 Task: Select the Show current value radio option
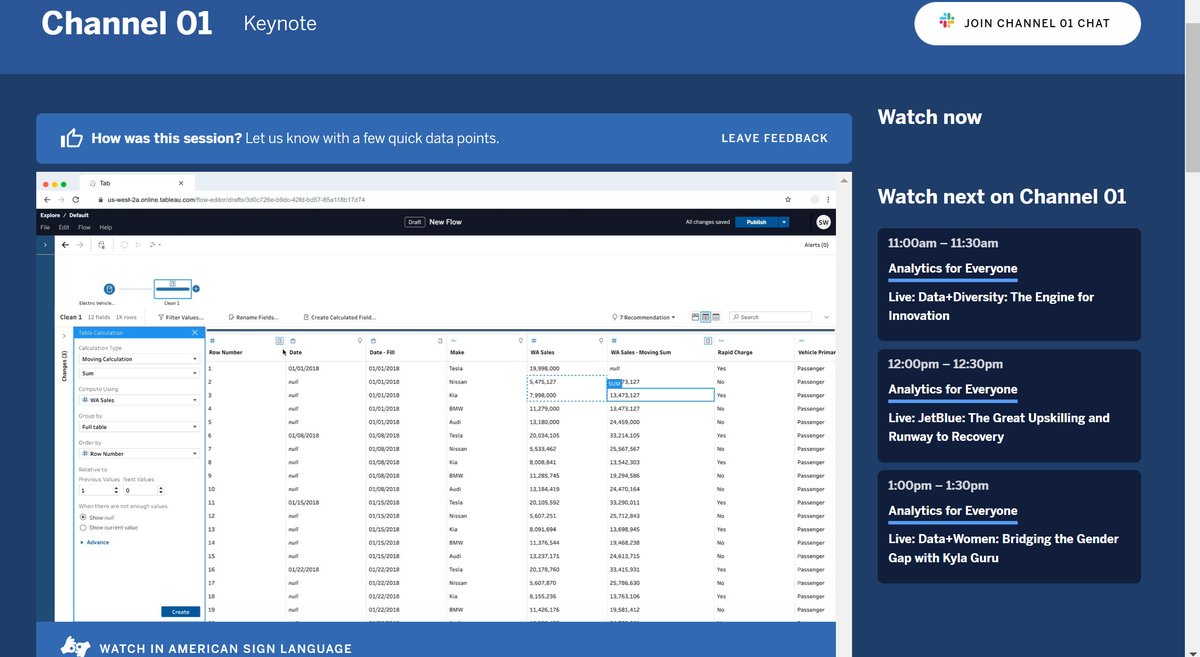tap(82, 527)
